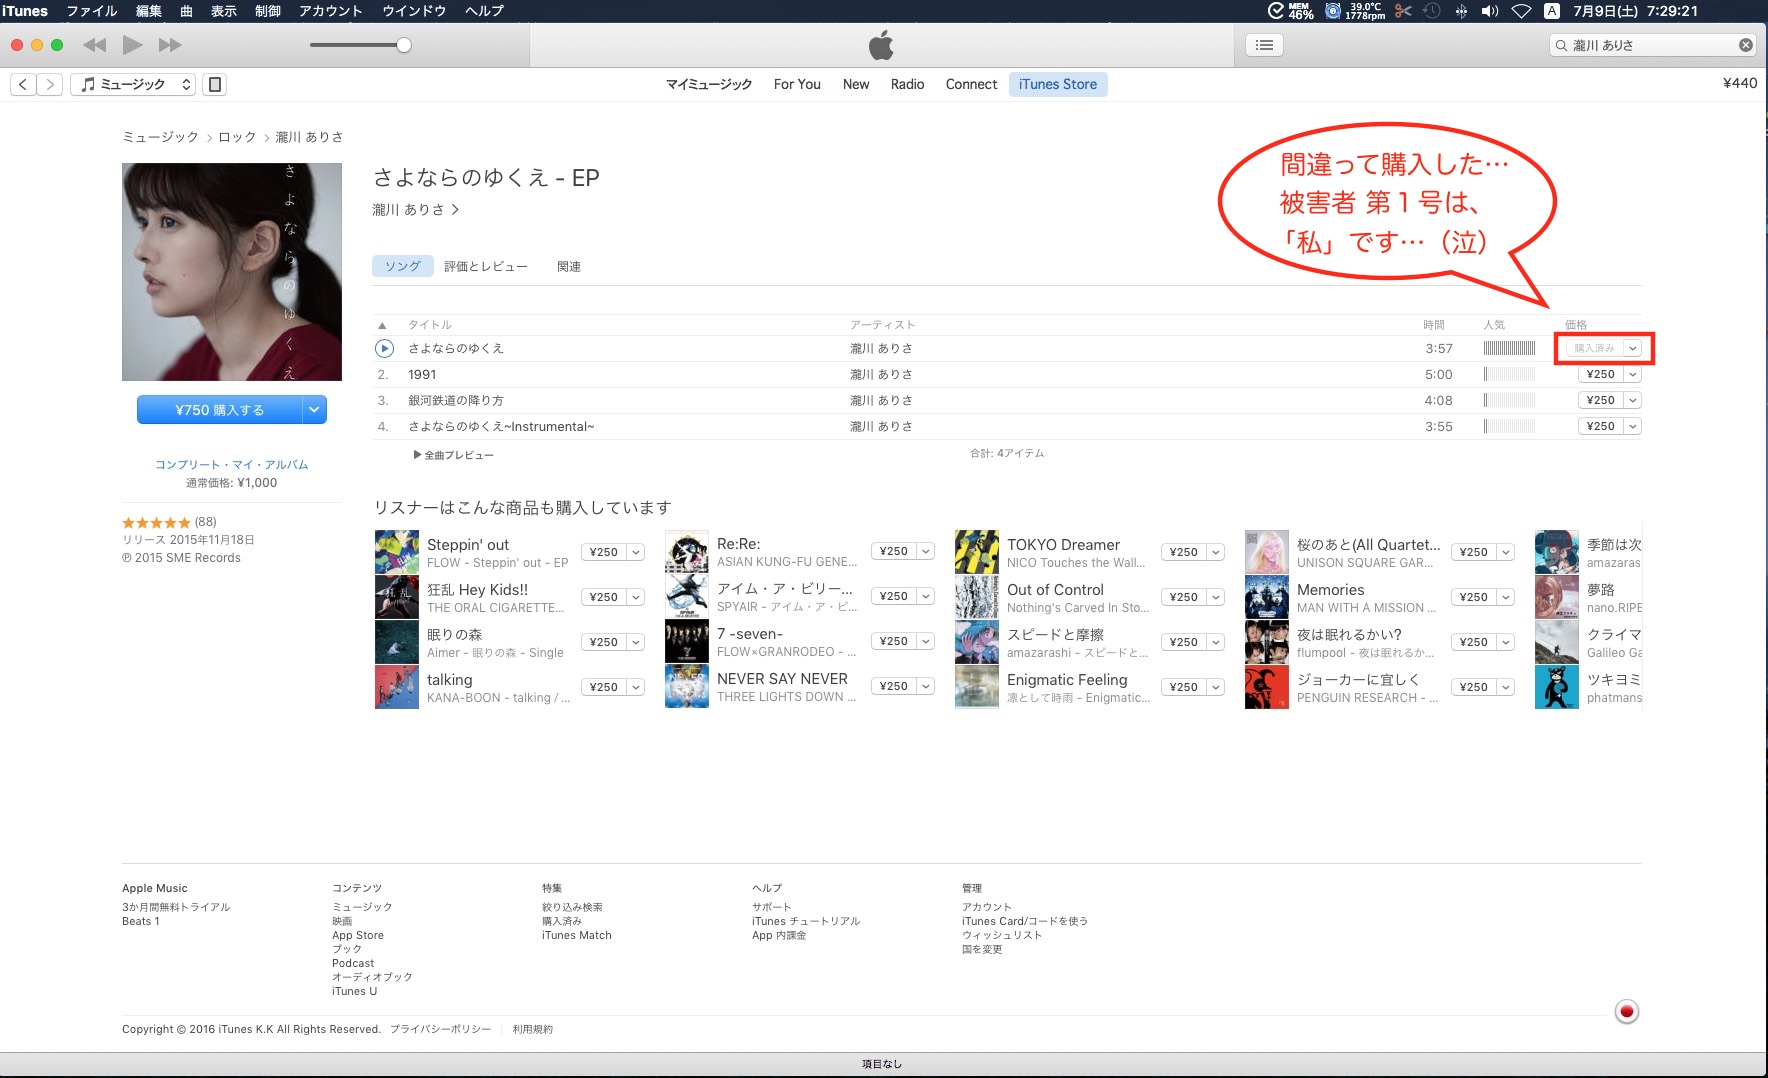Open the アカウント menu
The height and width of the screenshot is (1078, 1768).
[x=330, y=11]
